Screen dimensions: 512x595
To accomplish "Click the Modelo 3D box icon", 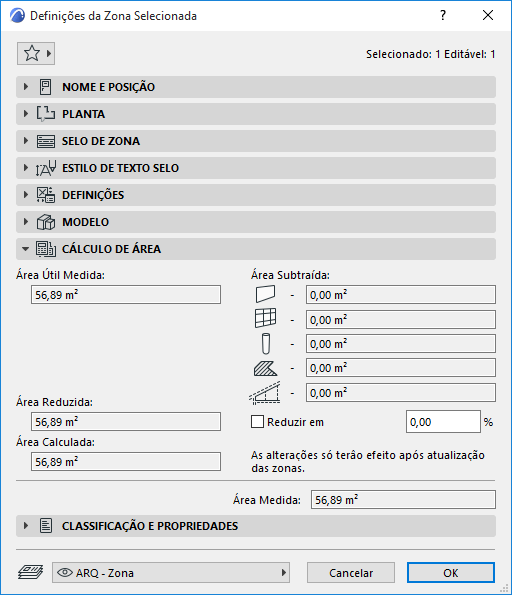I will (x=46, y=222).
